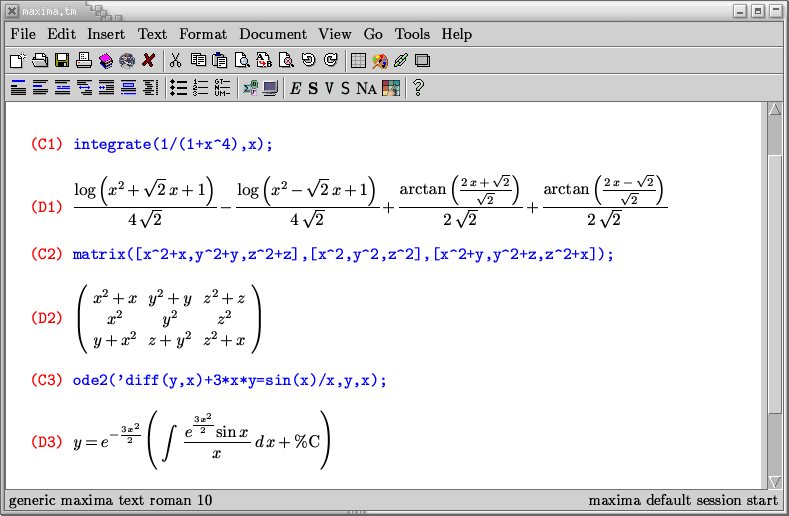Cut selection with the scissors icon

[175, 60]
